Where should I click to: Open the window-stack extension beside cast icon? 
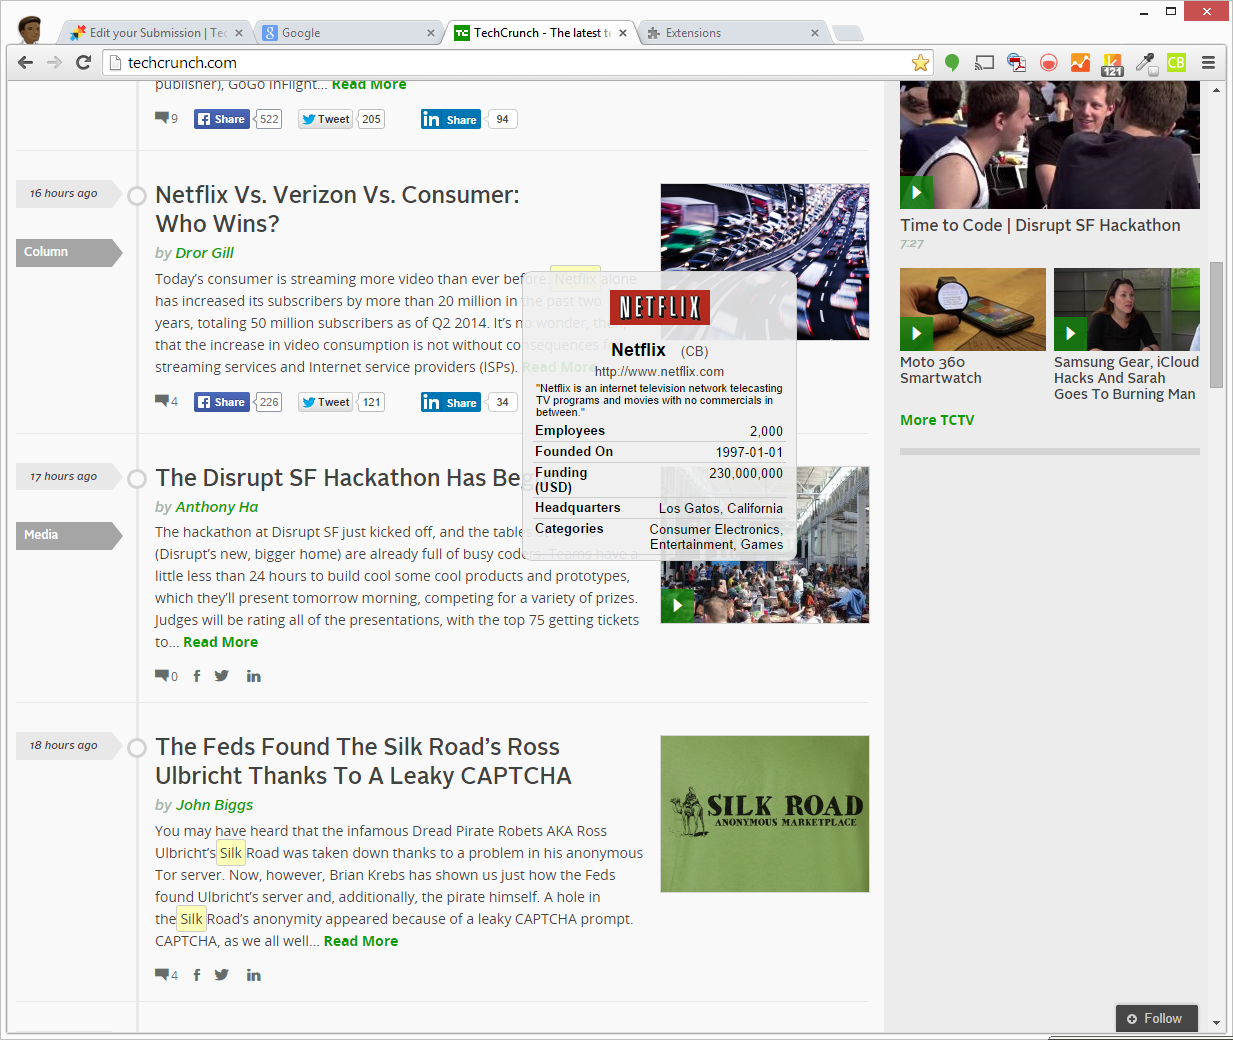(1016, 63)
